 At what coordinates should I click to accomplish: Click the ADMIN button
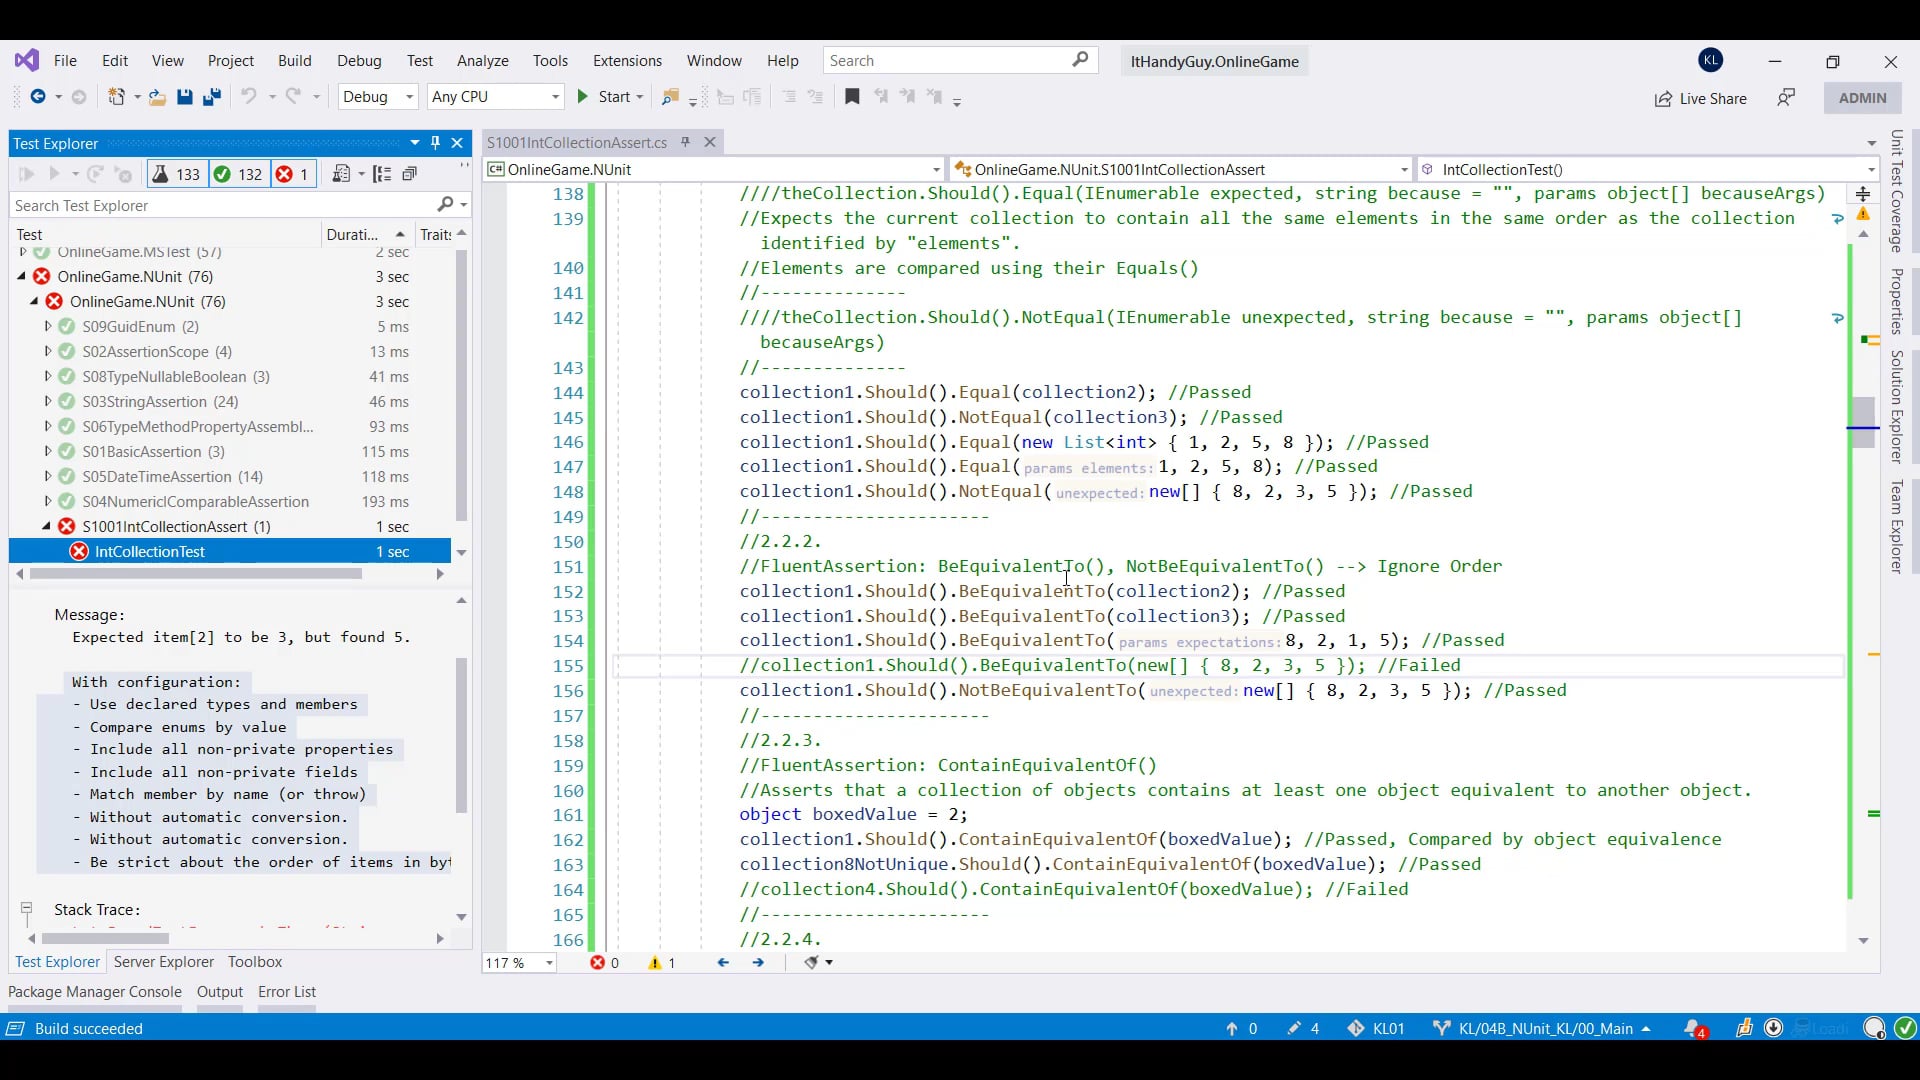point(1863,98)
